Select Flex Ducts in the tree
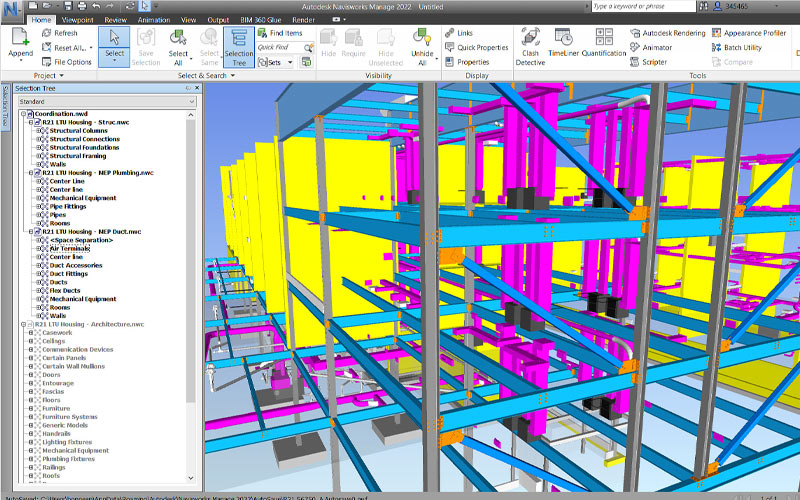 (65, 291)
